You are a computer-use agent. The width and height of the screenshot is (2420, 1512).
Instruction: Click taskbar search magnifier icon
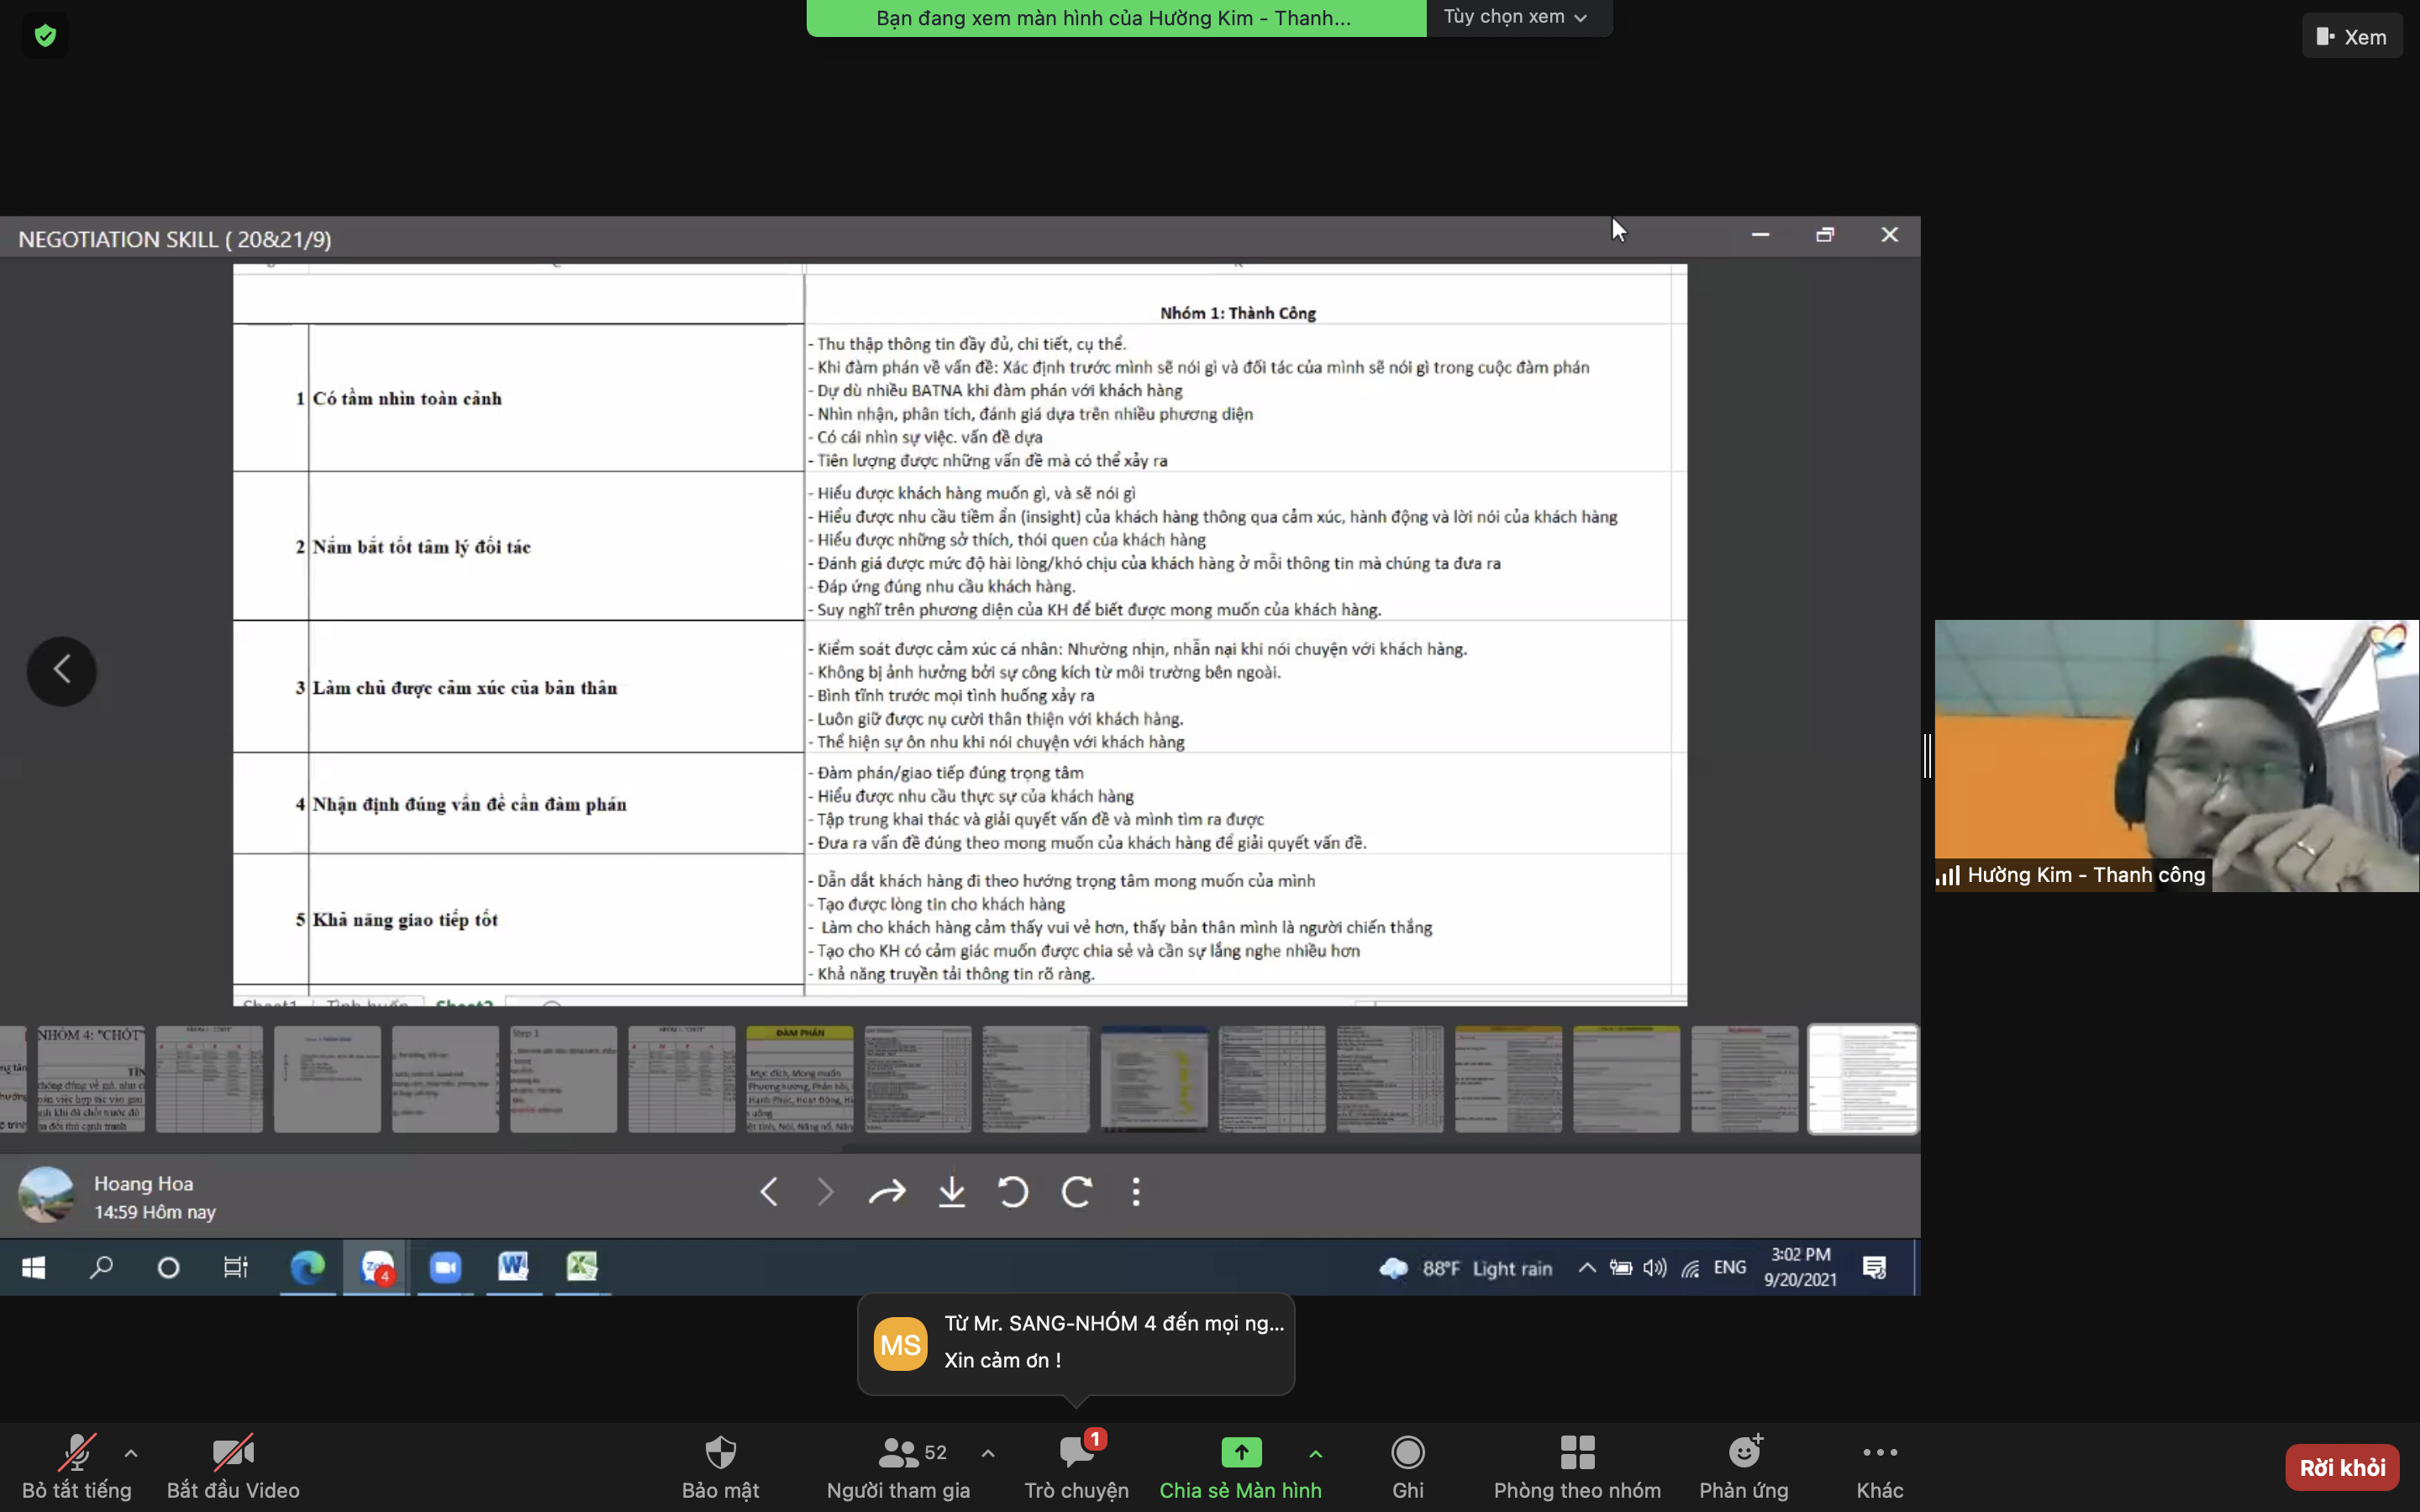click(x=101, y=1268)
